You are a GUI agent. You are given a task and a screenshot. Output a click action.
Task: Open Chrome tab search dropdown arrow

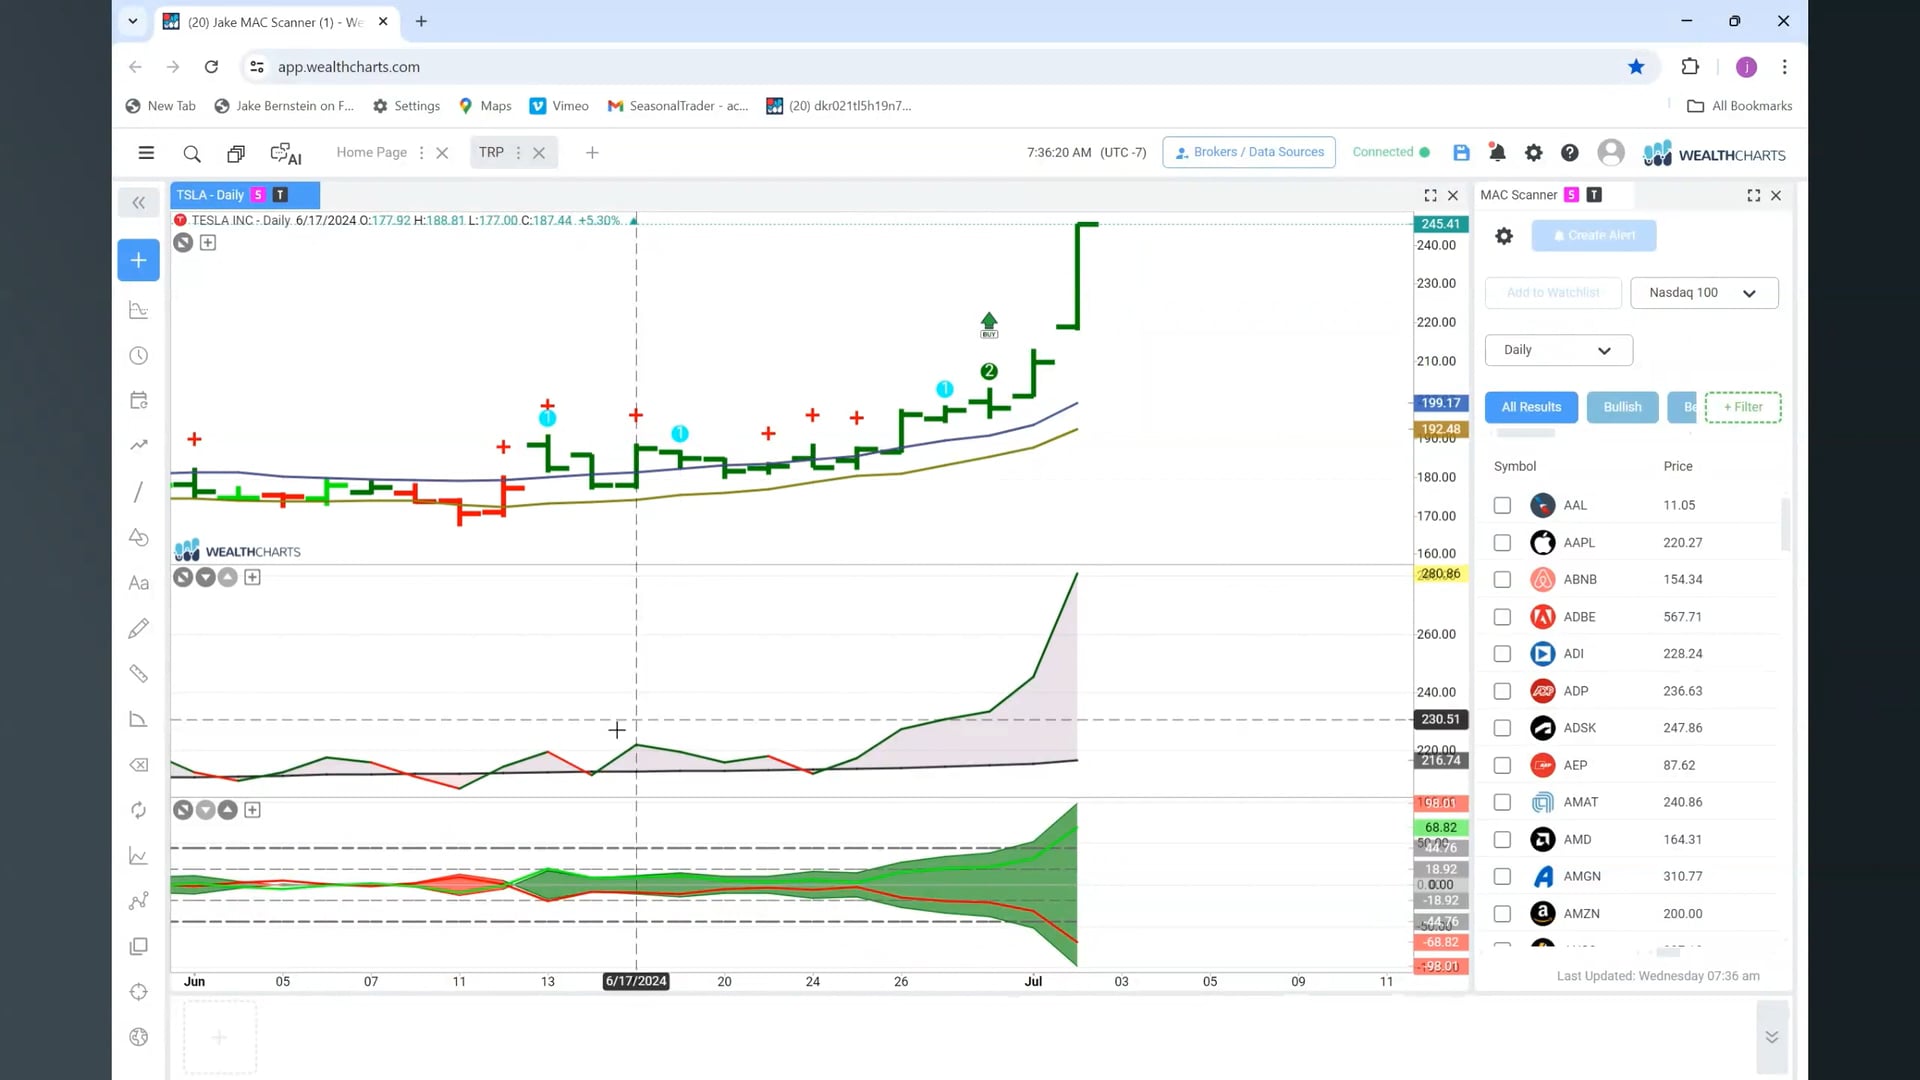(x=132, y=21)
